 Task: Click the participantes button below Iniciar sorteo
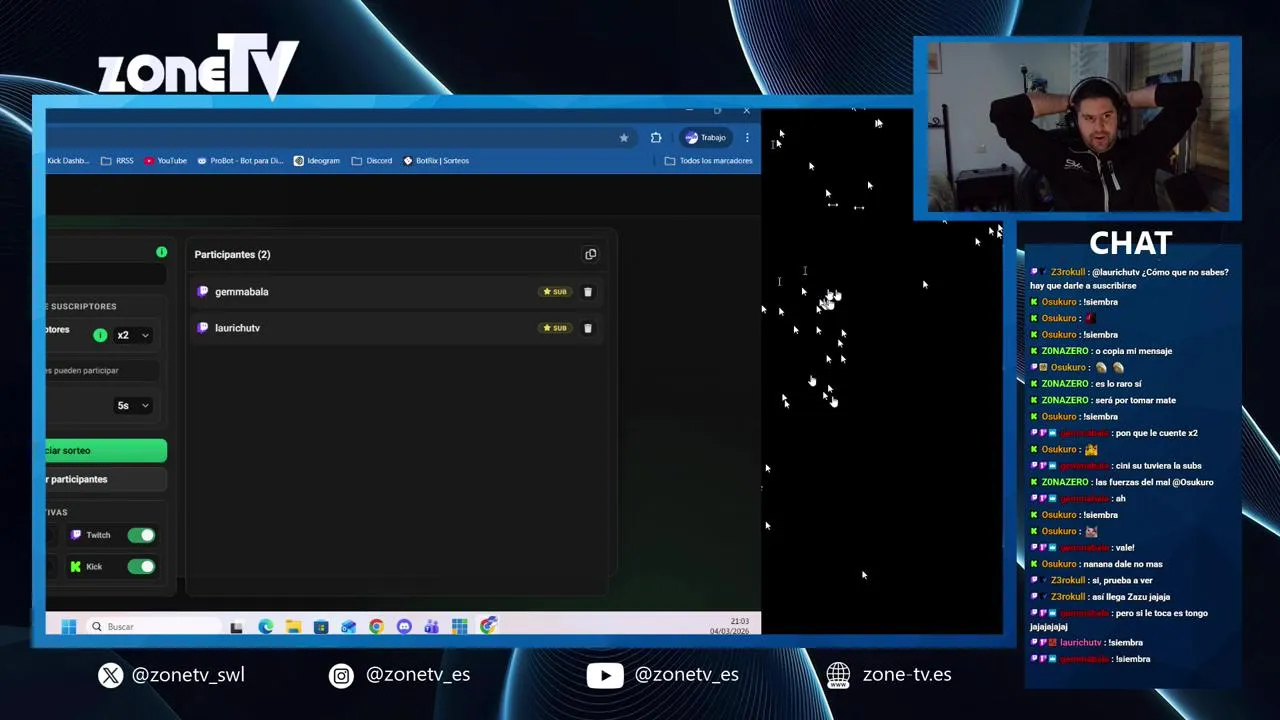(x=106, y=479)
